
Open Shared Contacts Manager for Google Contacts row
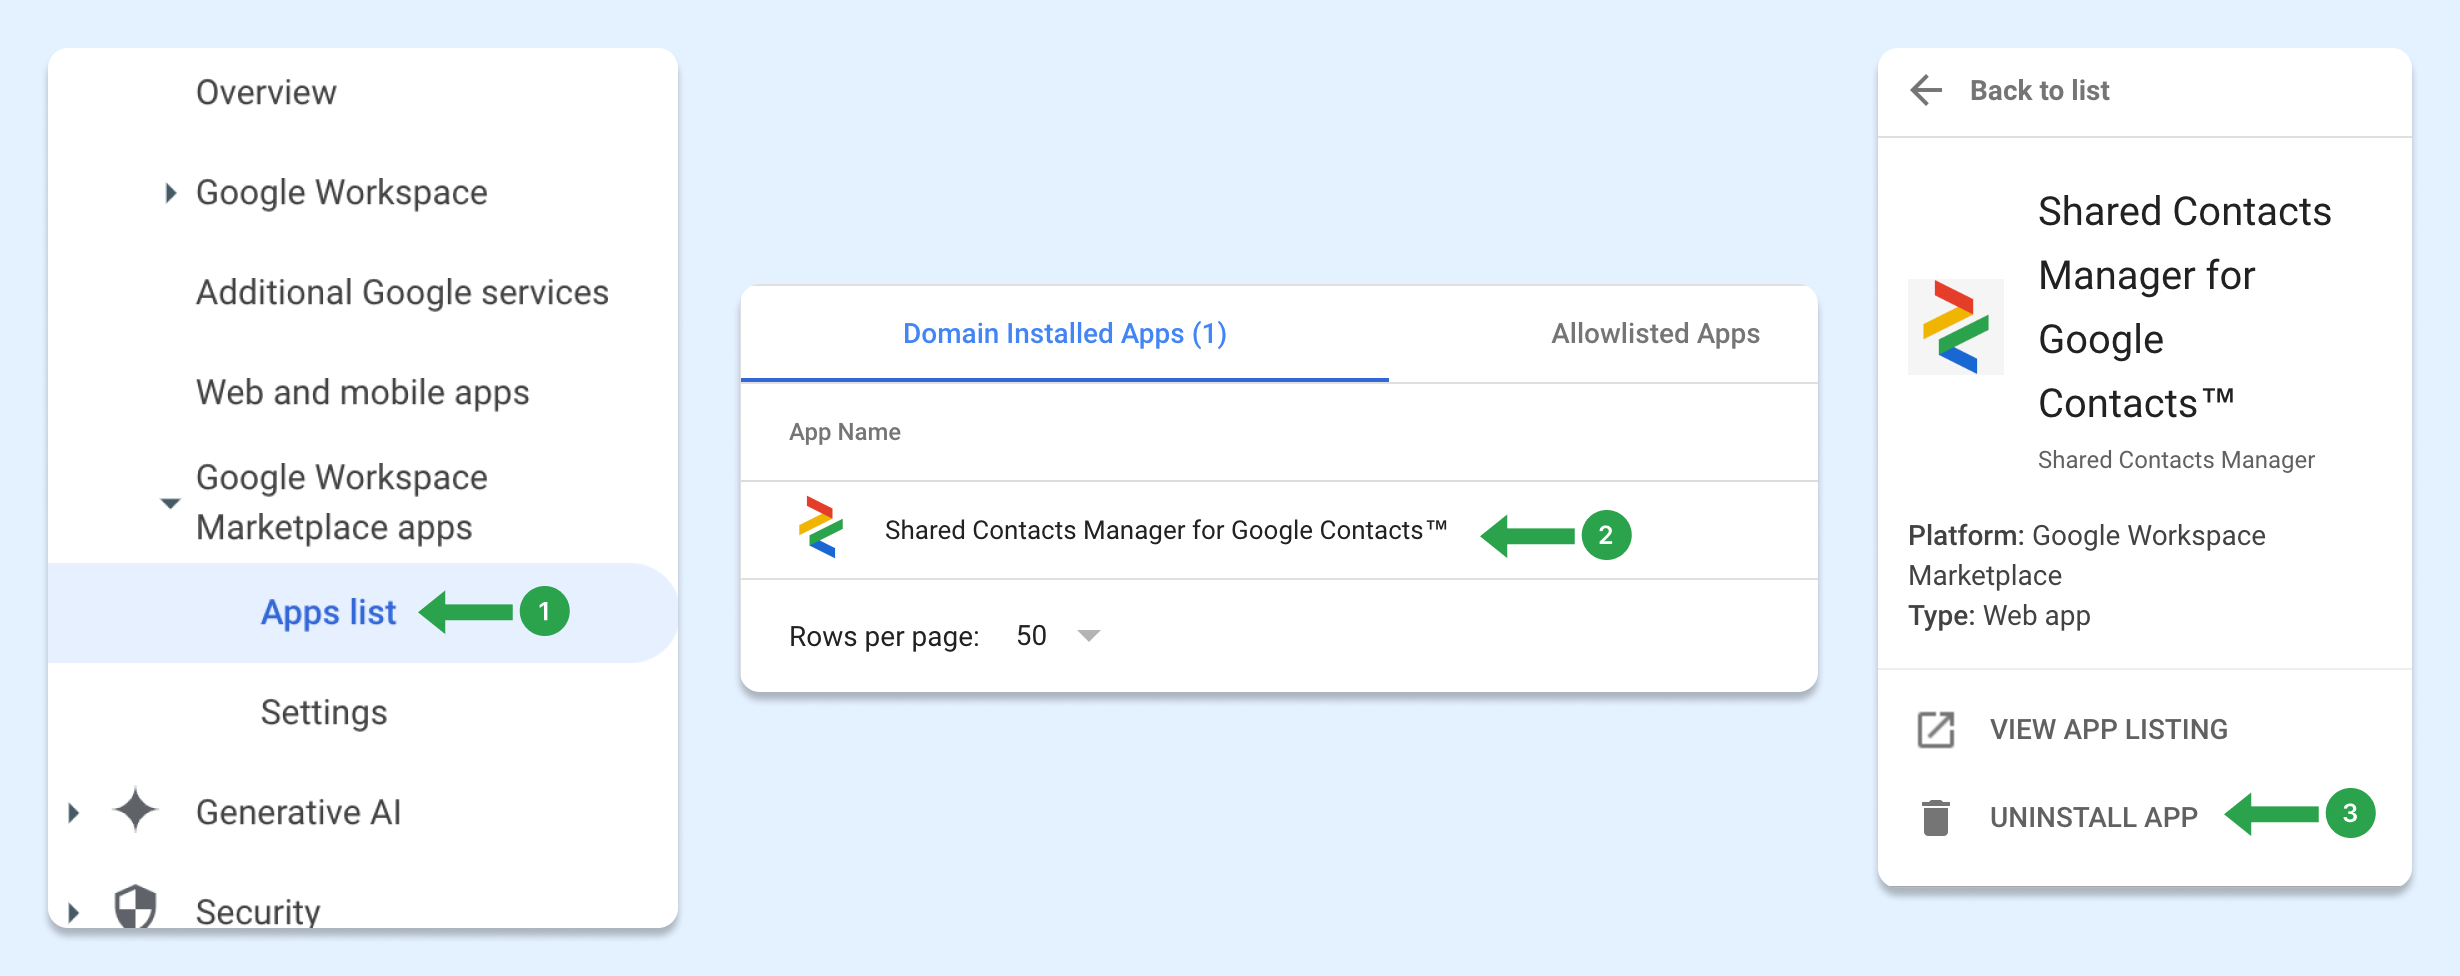1279,530
